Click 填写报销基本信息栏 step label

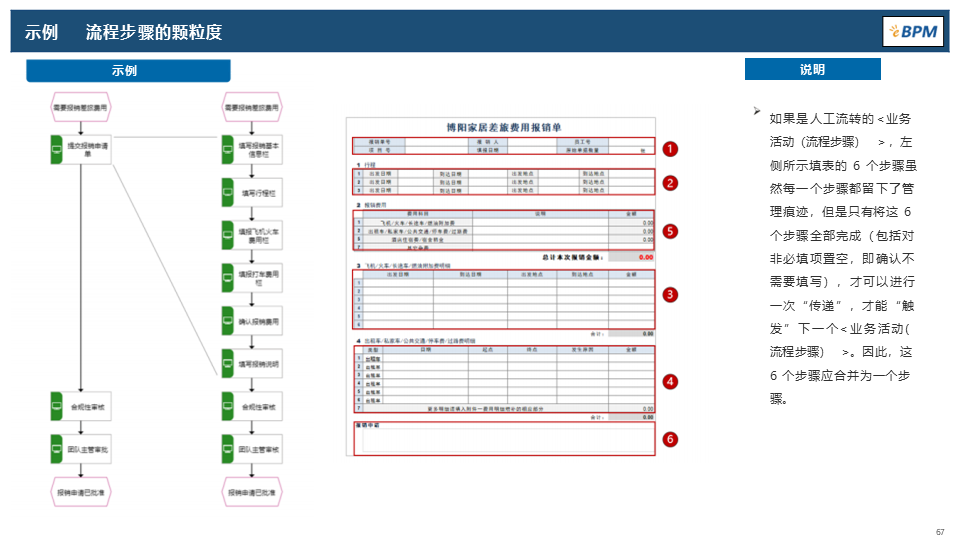click(258, 149)
